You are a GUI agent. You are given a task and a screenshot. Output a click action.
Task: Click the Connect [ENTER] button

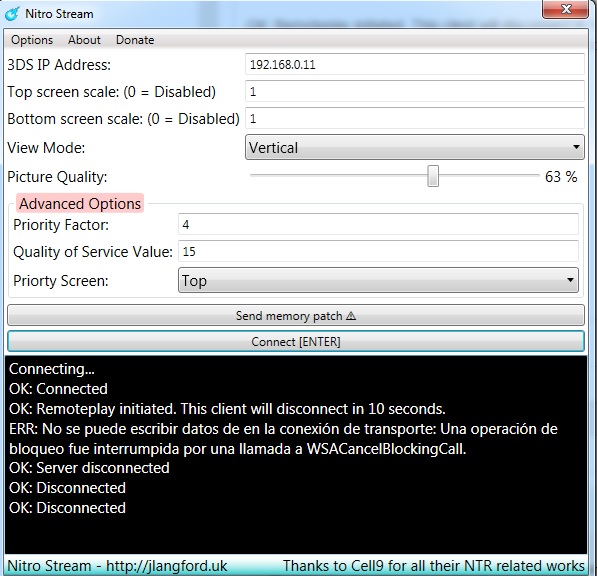point(296,341)
